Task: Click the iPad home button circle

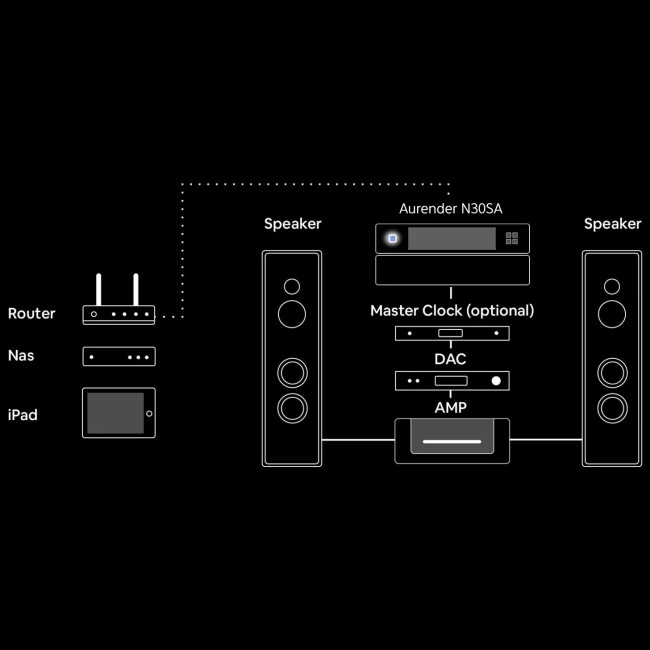Action: pos(149,414)
